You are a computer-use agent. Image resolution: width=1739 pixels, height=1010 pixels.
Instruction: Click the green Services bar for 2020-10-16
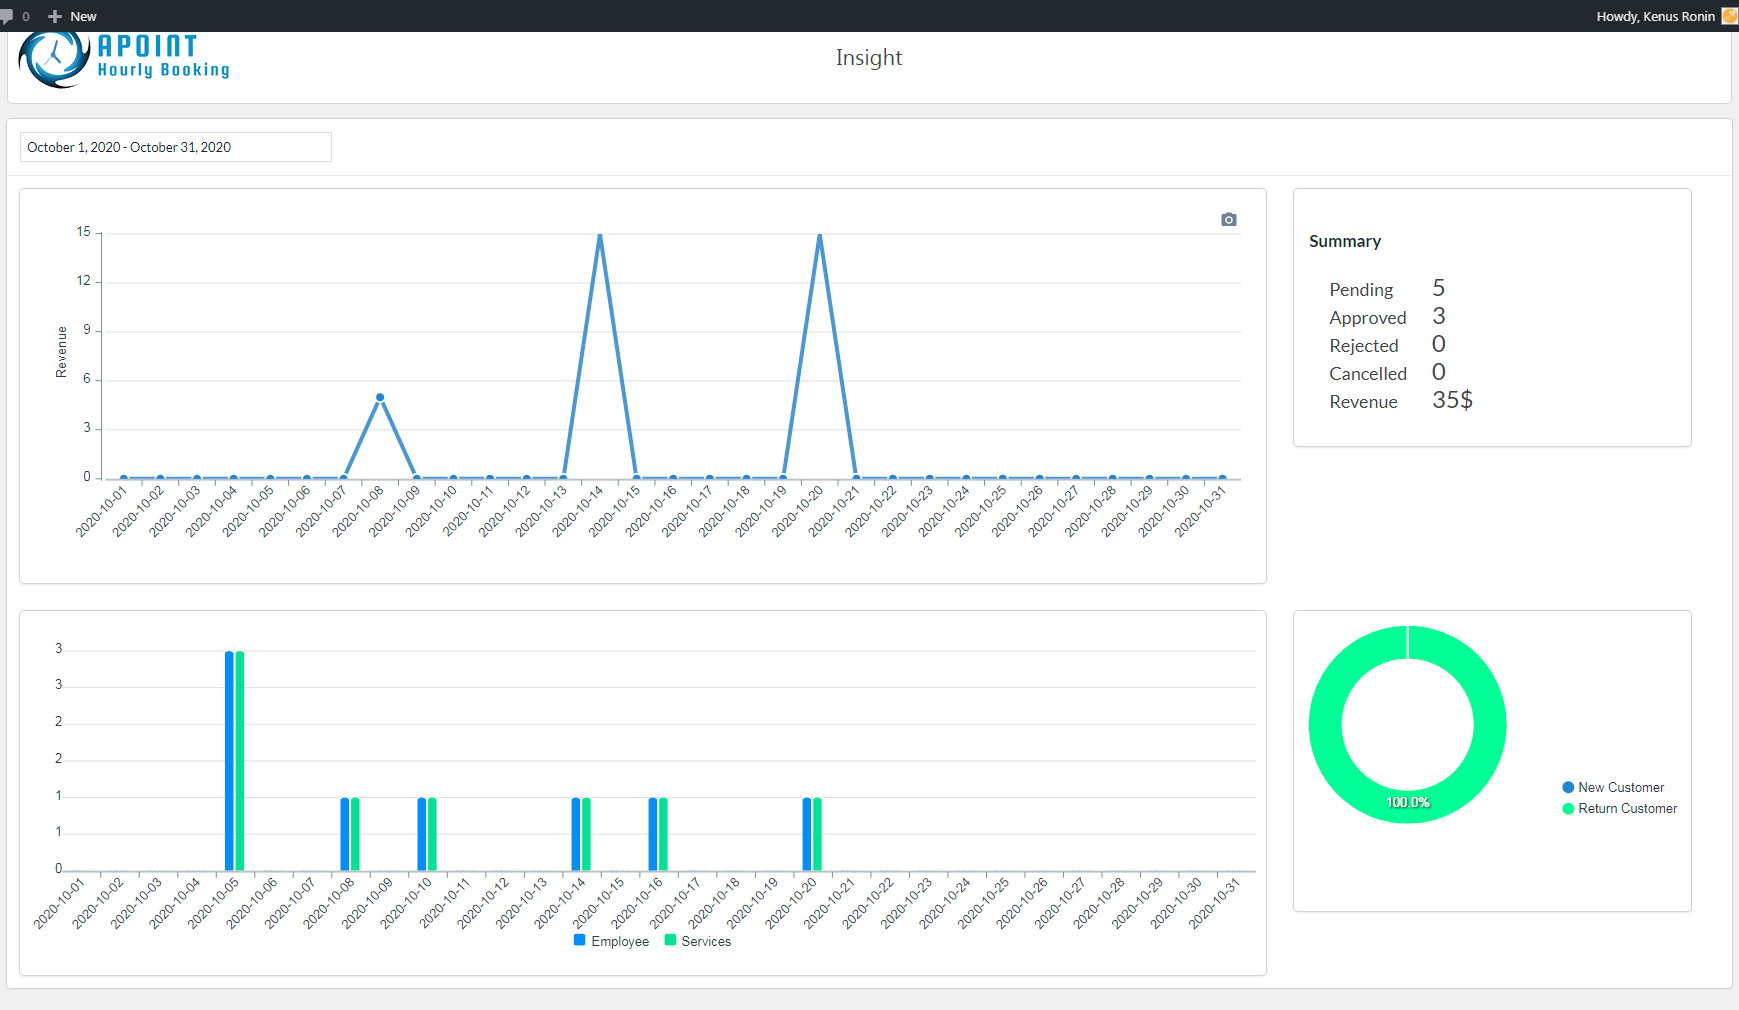coord(663,834)
